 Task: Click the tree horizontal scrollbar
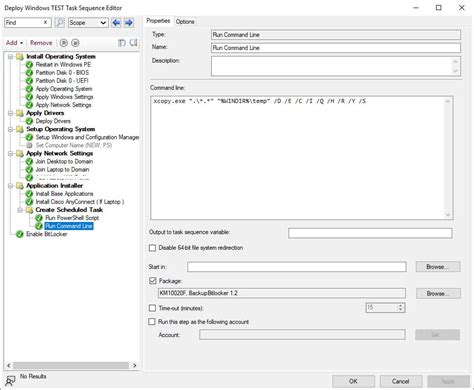click(x=71, y=365)
